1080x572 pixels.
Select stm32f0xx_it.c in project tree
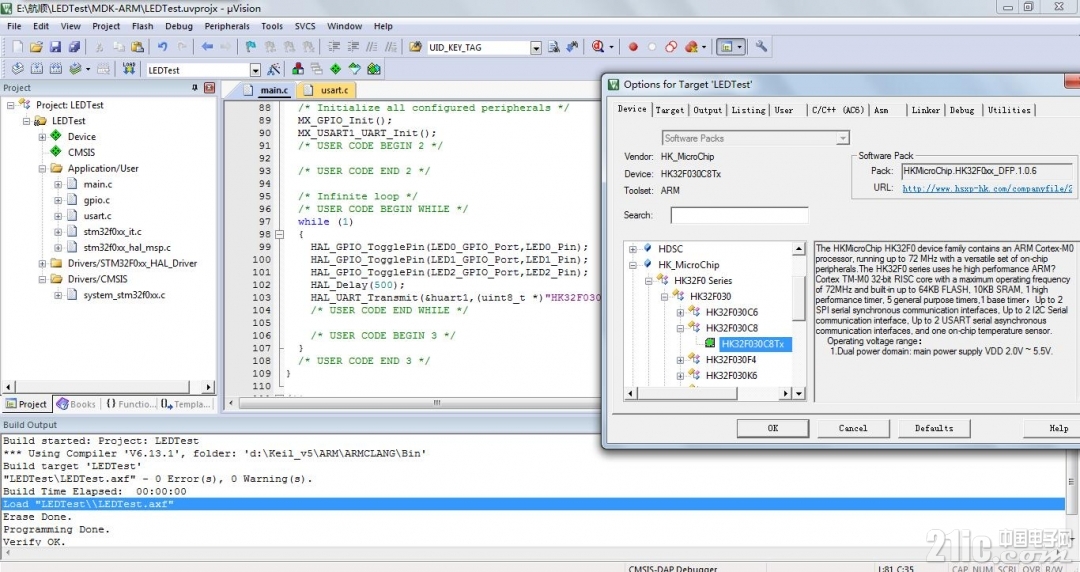pyautogui.click(x=112, y=232)
